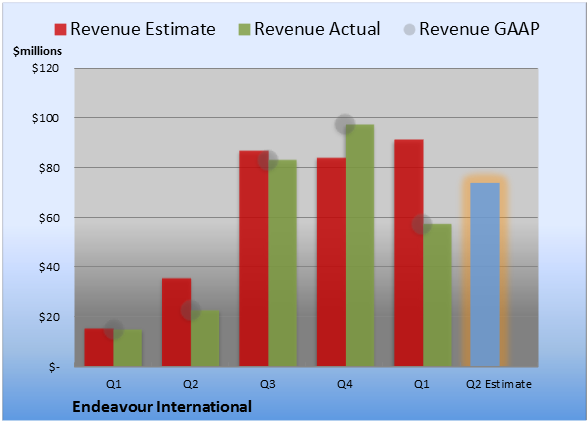Click the GAAP dot above Q3
Screen dimensions: 588x422
click(268, 160)
